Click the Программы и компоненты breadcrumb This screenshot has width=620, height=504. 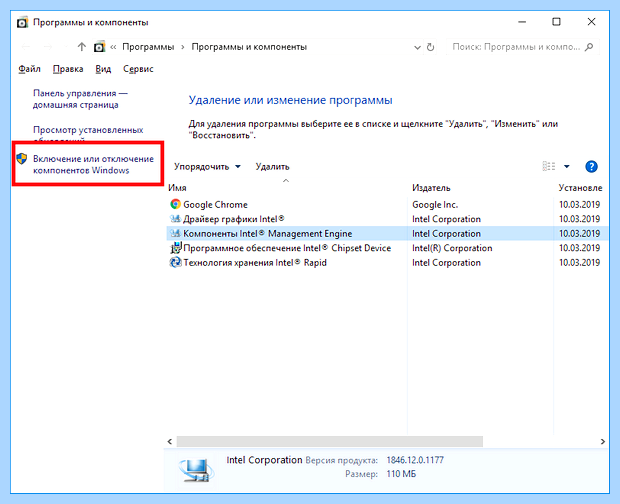point(249,47)
